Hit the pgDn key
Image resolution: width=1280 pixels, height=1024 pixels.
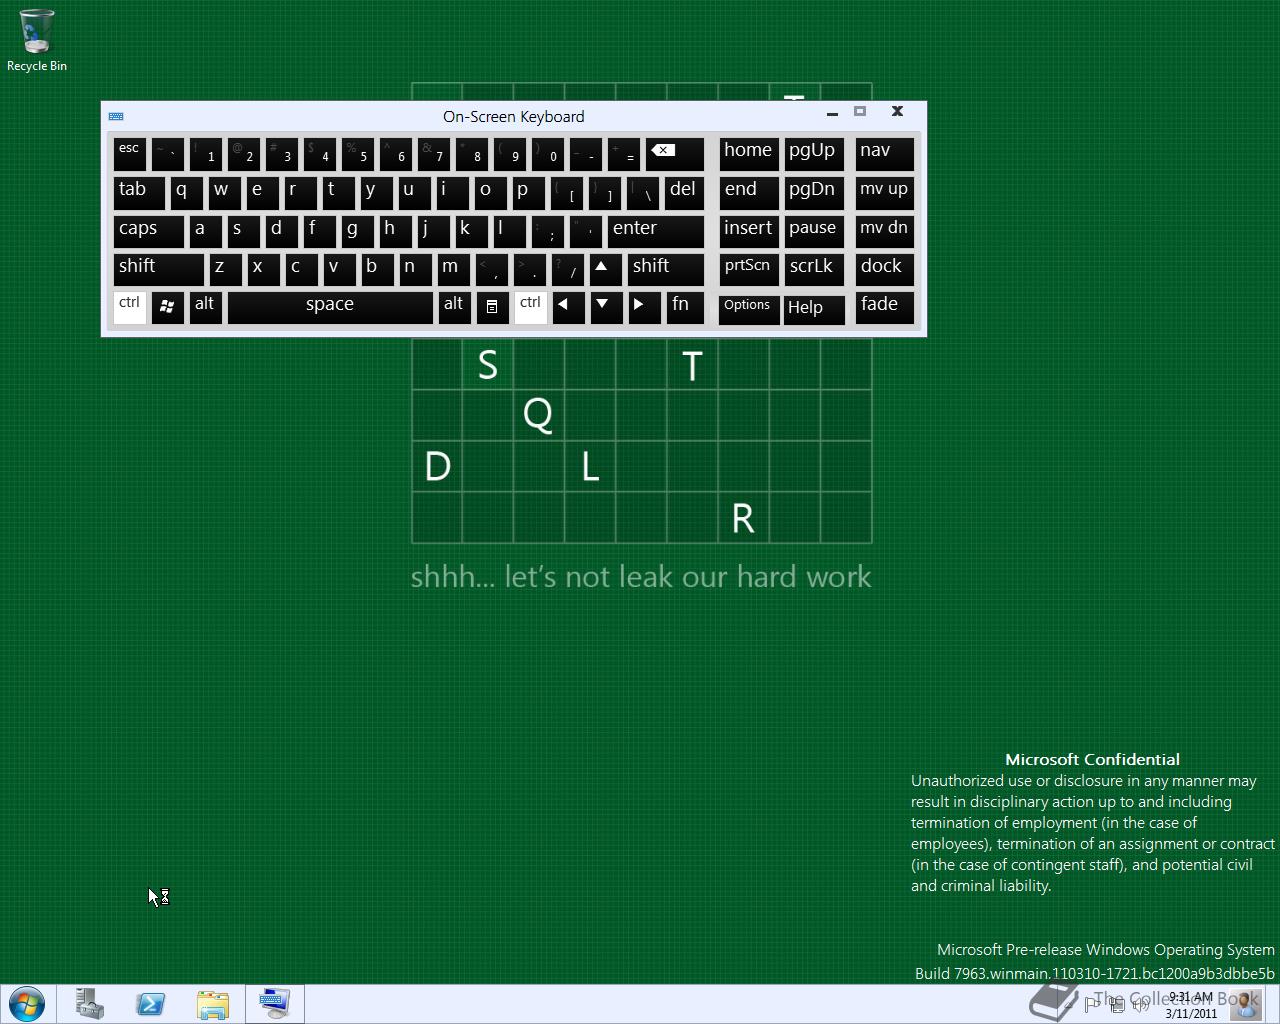click(x=814, y=192)
